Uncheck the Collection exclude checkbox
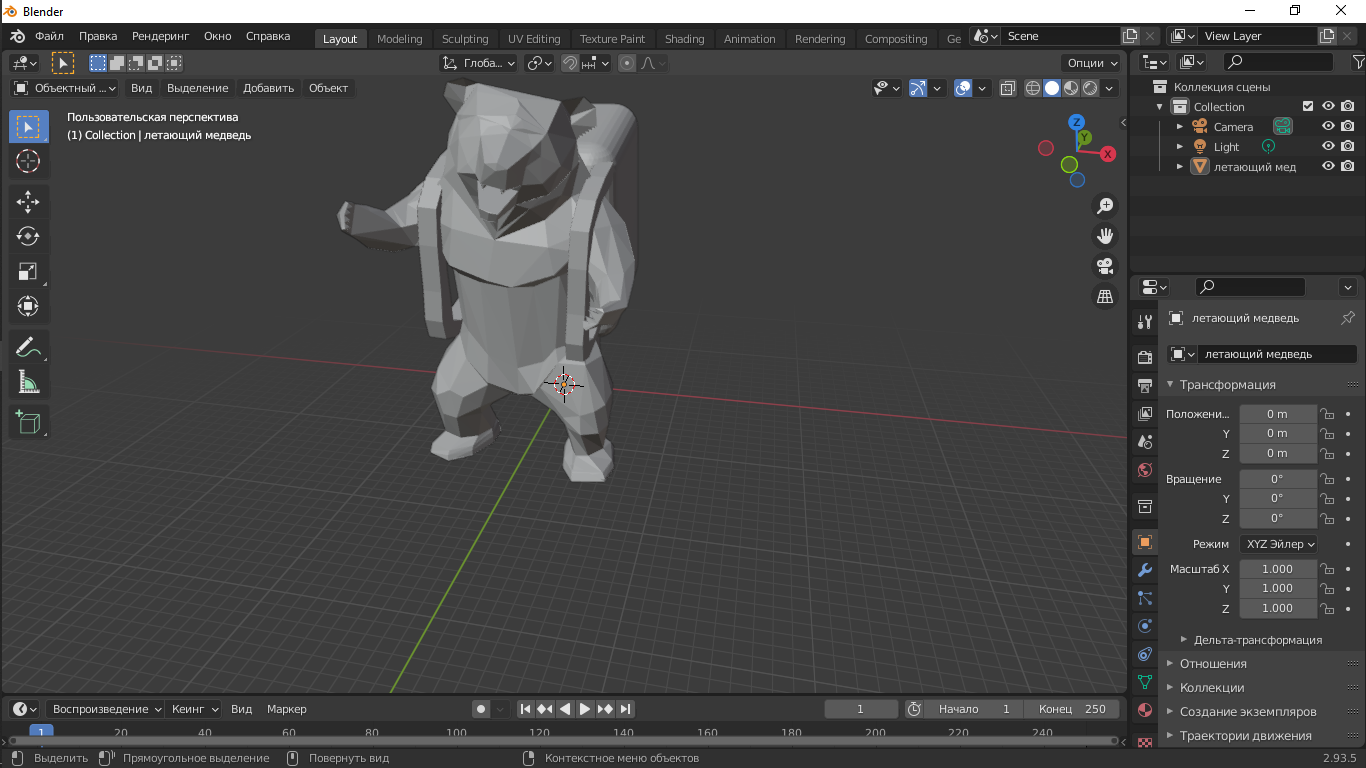The image size is (1366, 768). click(x=1308, y=106)
